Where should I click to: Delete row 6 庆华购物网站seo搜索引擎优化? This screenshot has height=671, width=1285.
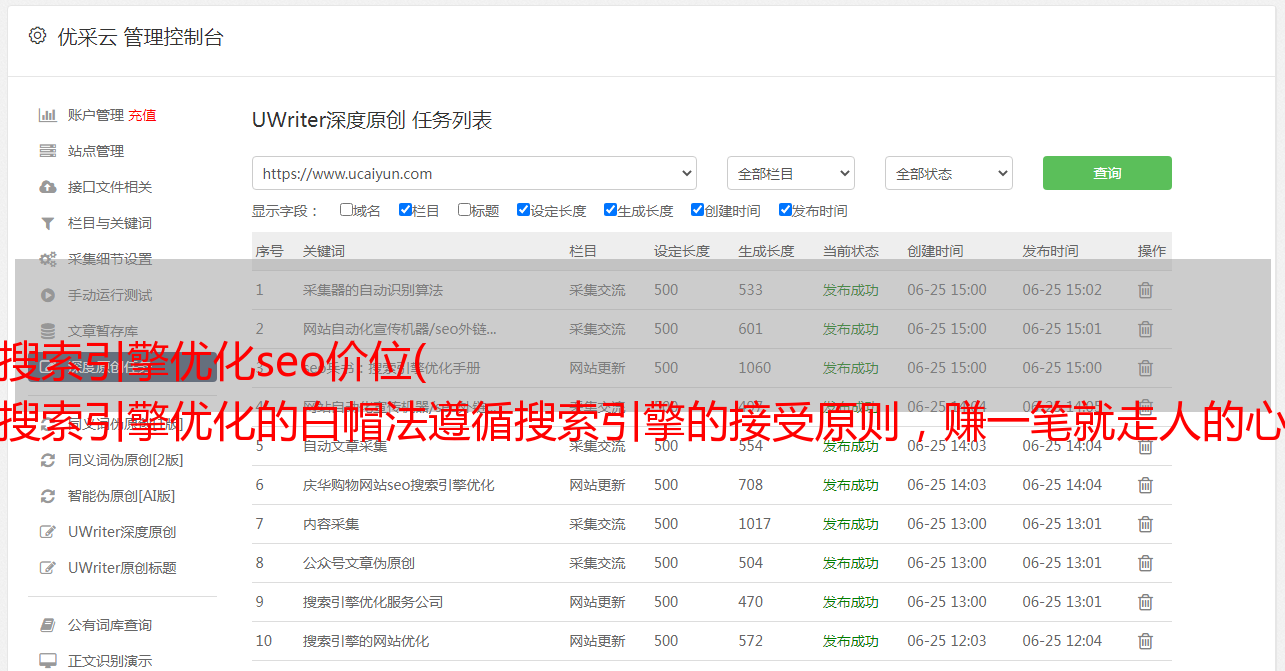[1146, 485]
